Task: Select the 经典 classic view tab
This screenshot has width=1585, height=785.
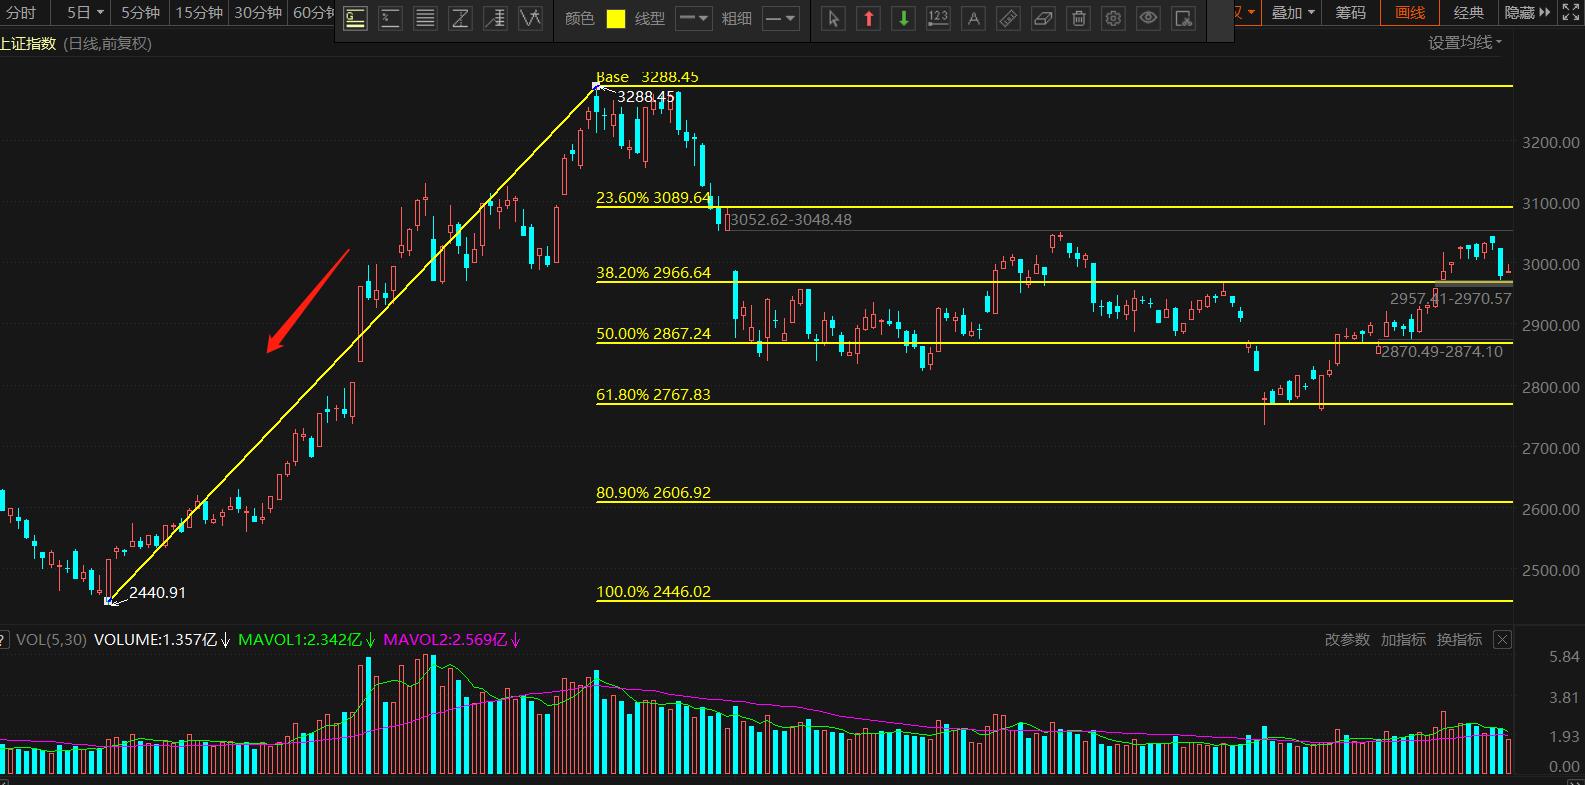Action: pyautogui.click(x=1469, y=12)
